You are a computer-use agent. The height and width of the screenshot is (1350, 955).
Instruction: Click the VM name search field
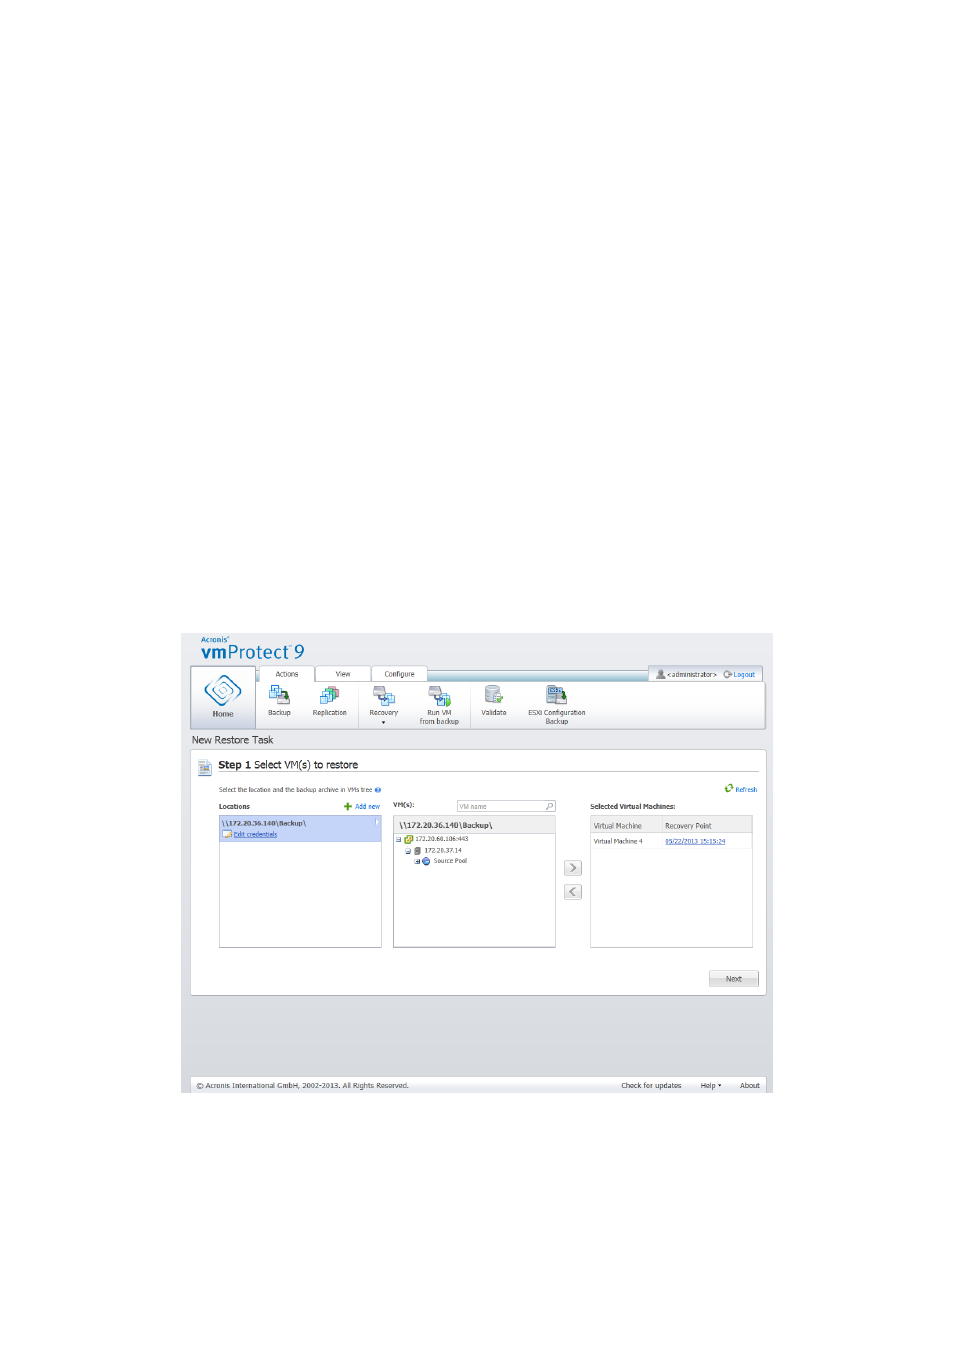pyautogui.click(x=500, y=806)
